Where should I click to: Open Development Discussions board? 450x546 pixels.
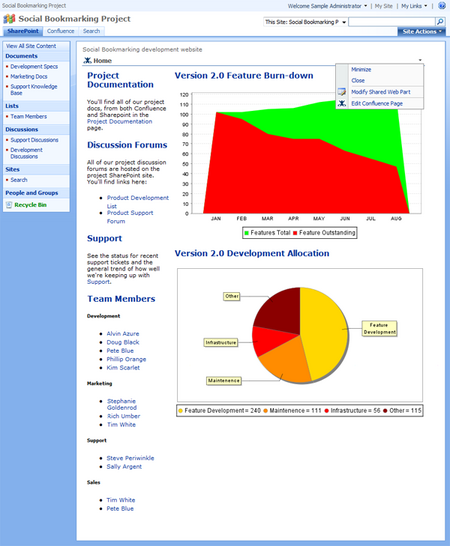point(26,153)
